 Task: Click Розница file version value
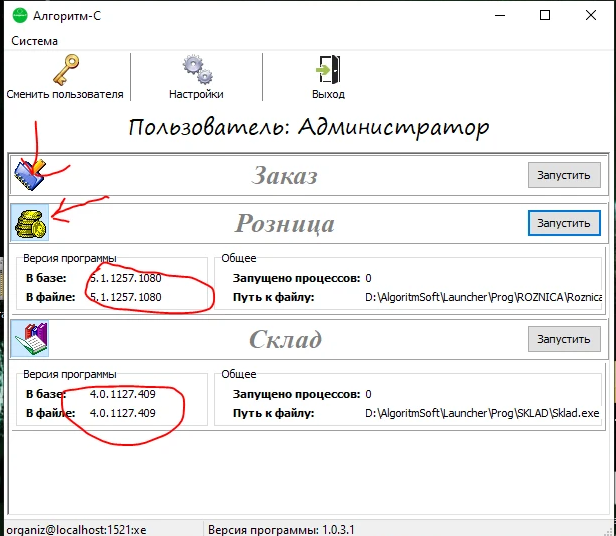pyautogui.click(x=126, y=297)
